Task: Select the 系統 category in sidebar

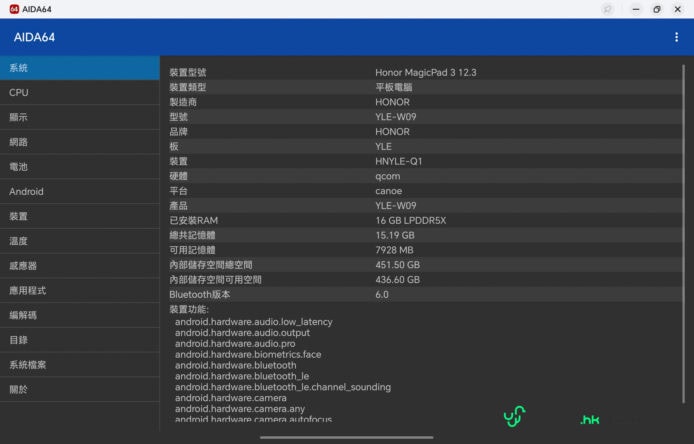Action: (x=80, y=68)
